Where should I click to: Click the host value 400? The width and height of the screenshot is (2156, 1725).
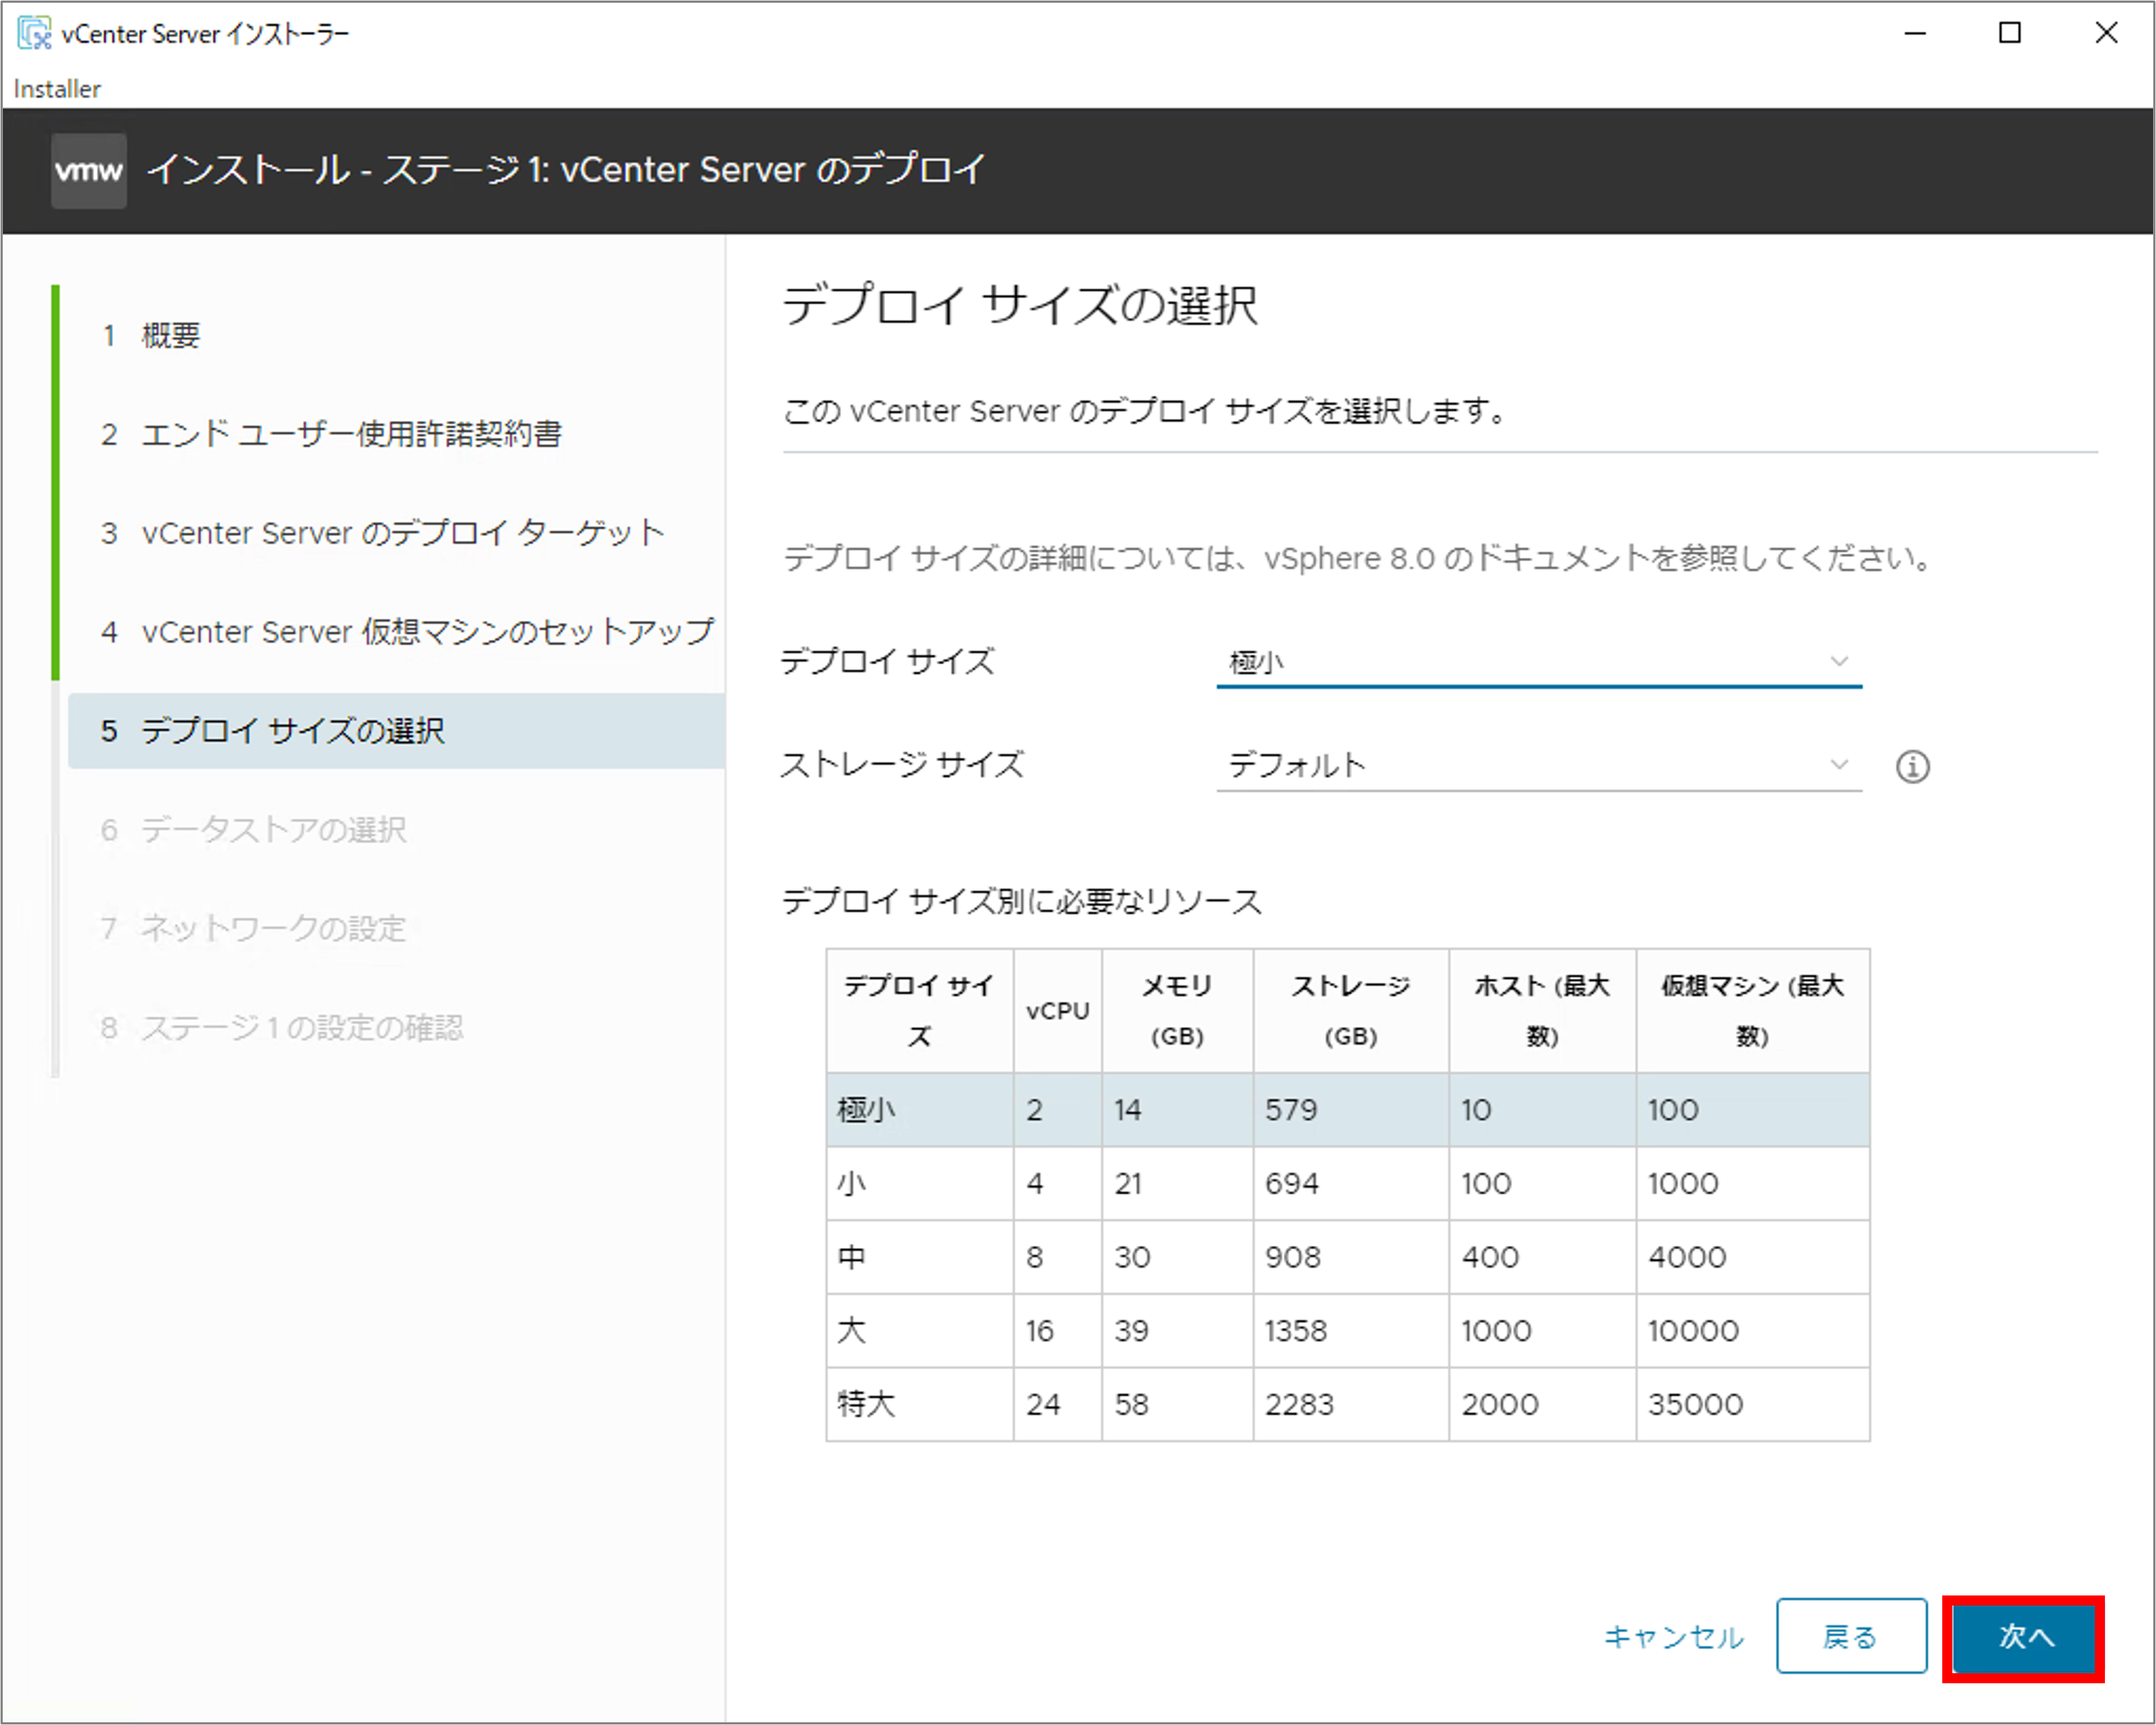(x=1490, y=1257)
